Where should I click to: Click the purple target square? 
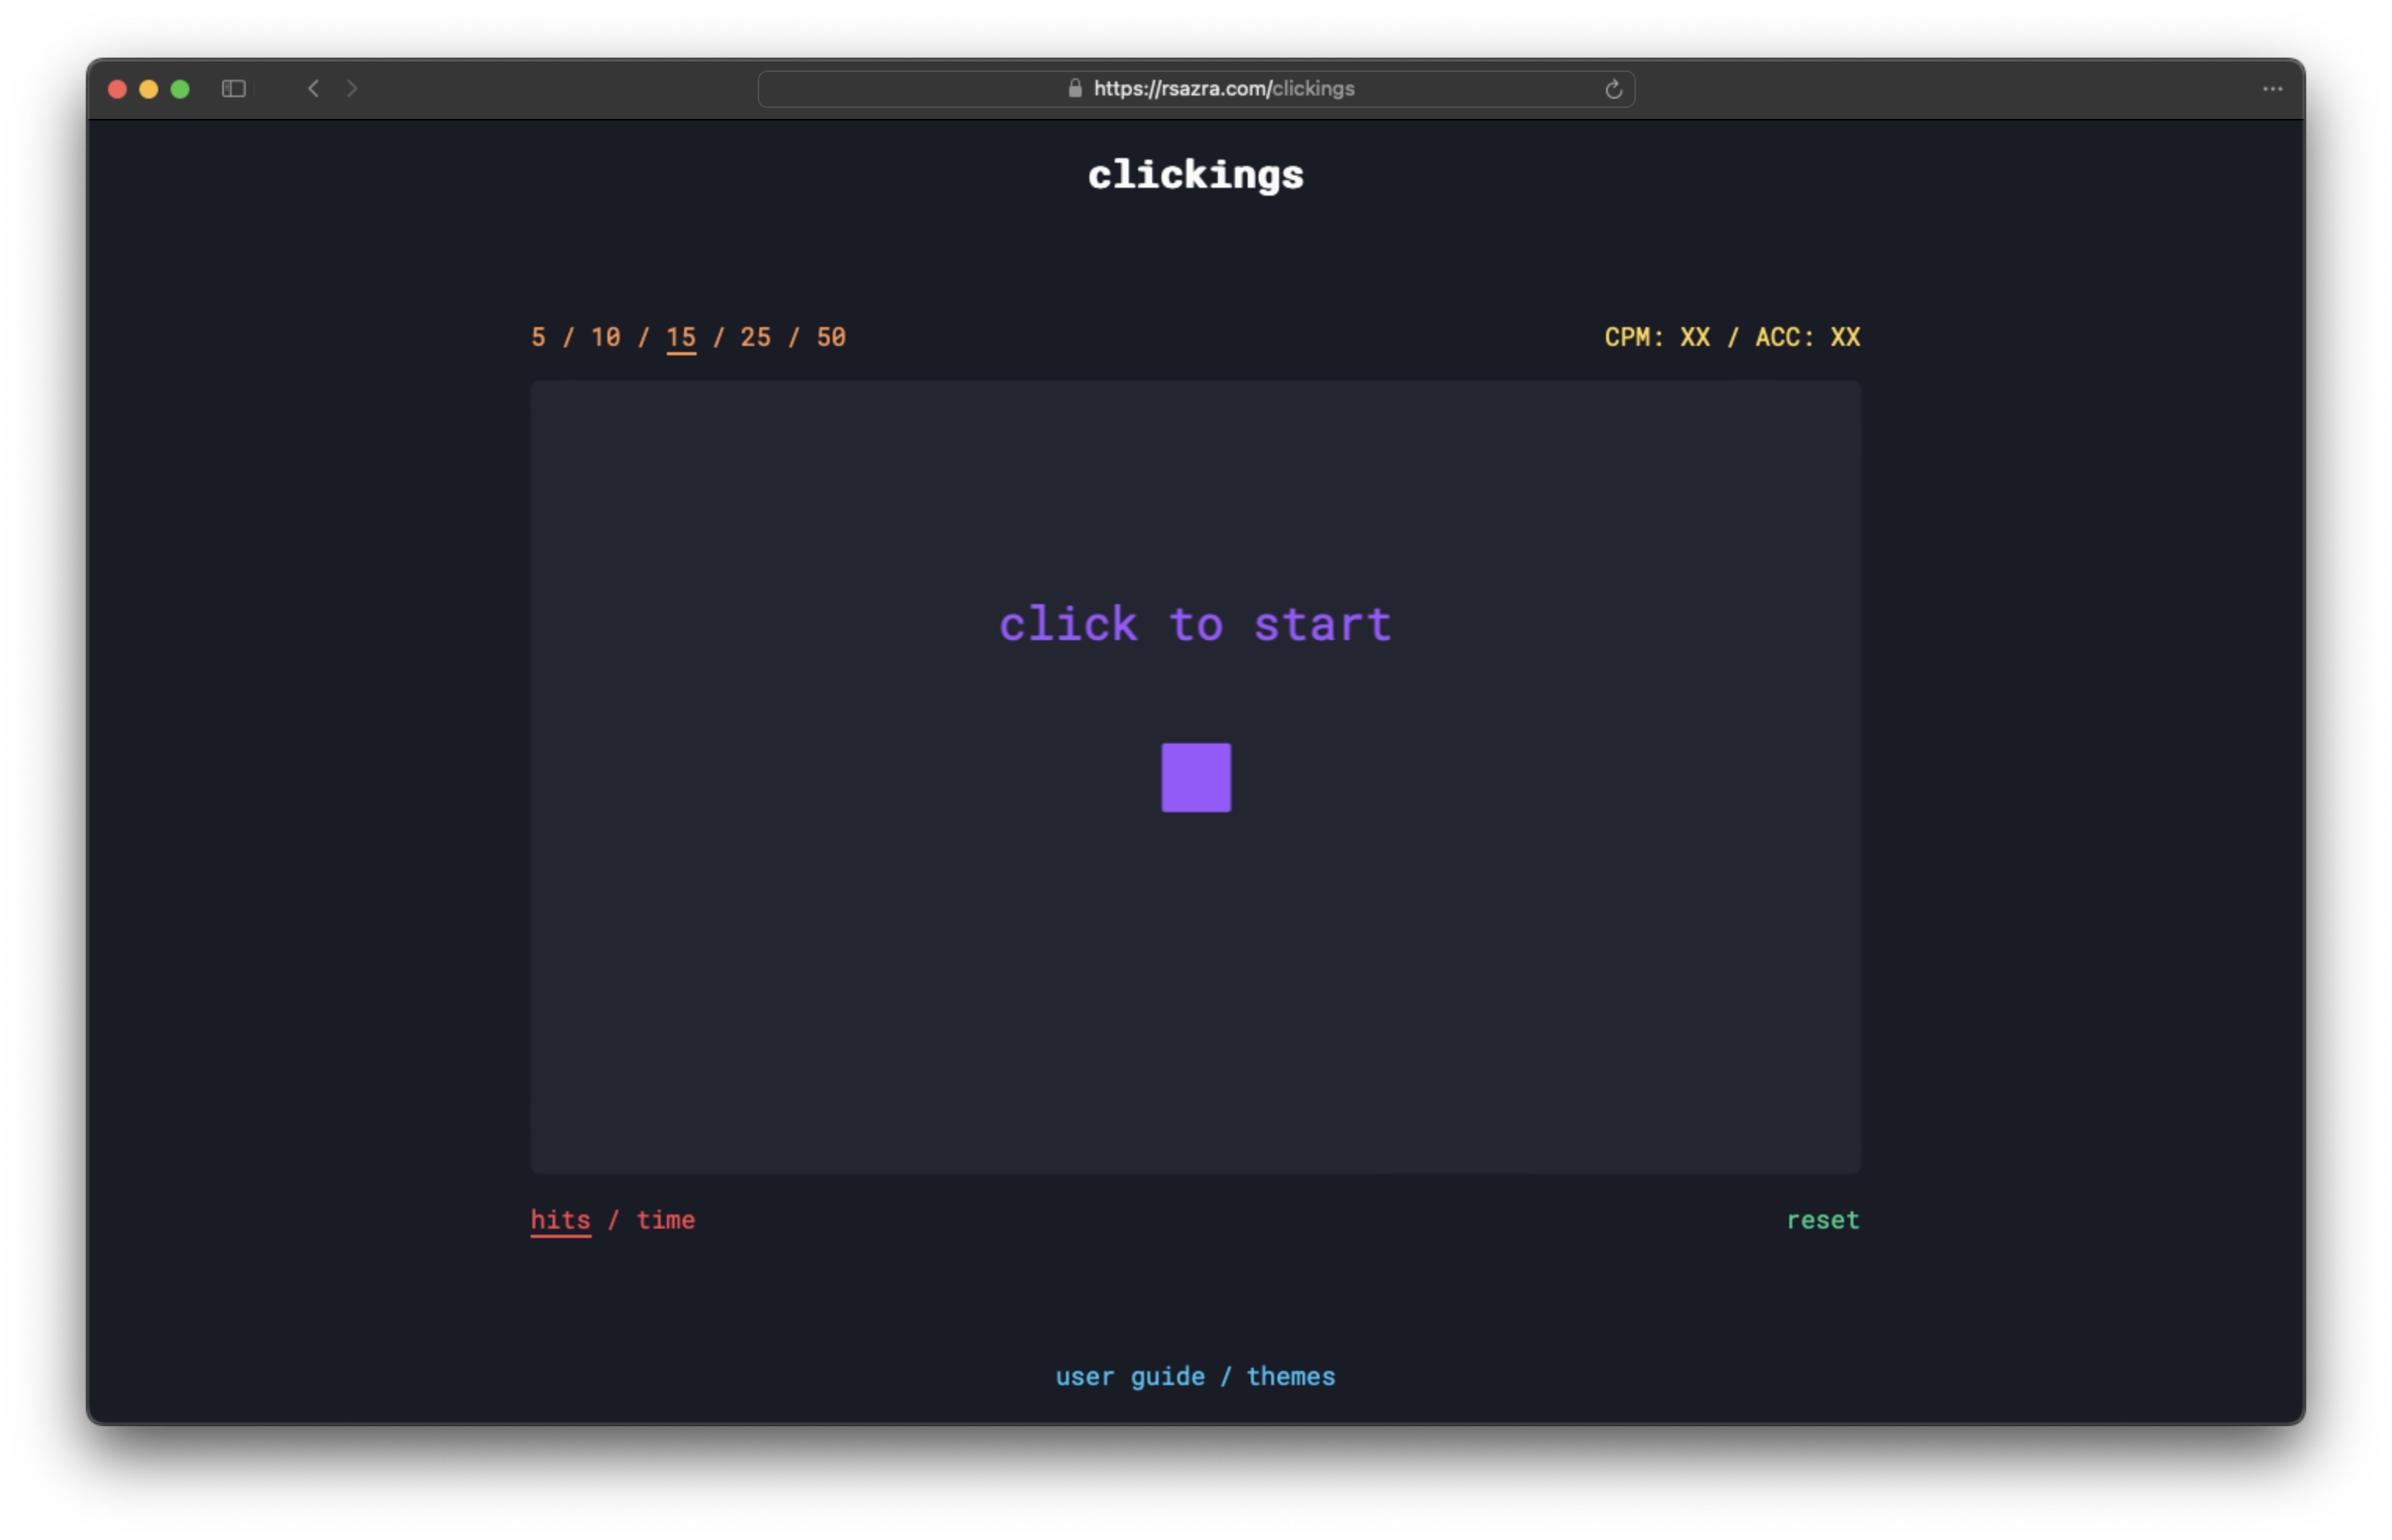pos(1196,777)
